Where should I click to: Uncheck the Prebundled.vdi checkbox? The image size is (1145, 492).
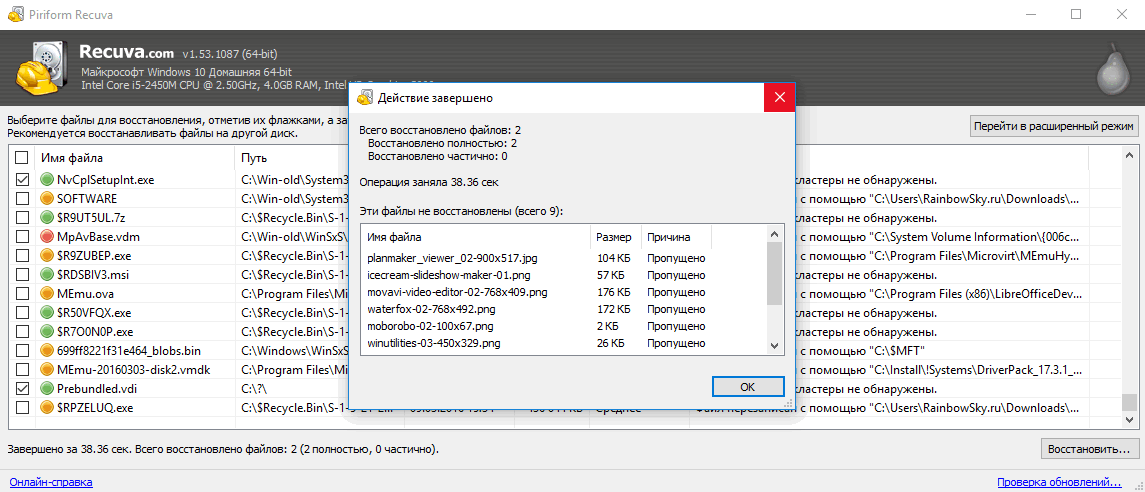[x=22, y=388]
